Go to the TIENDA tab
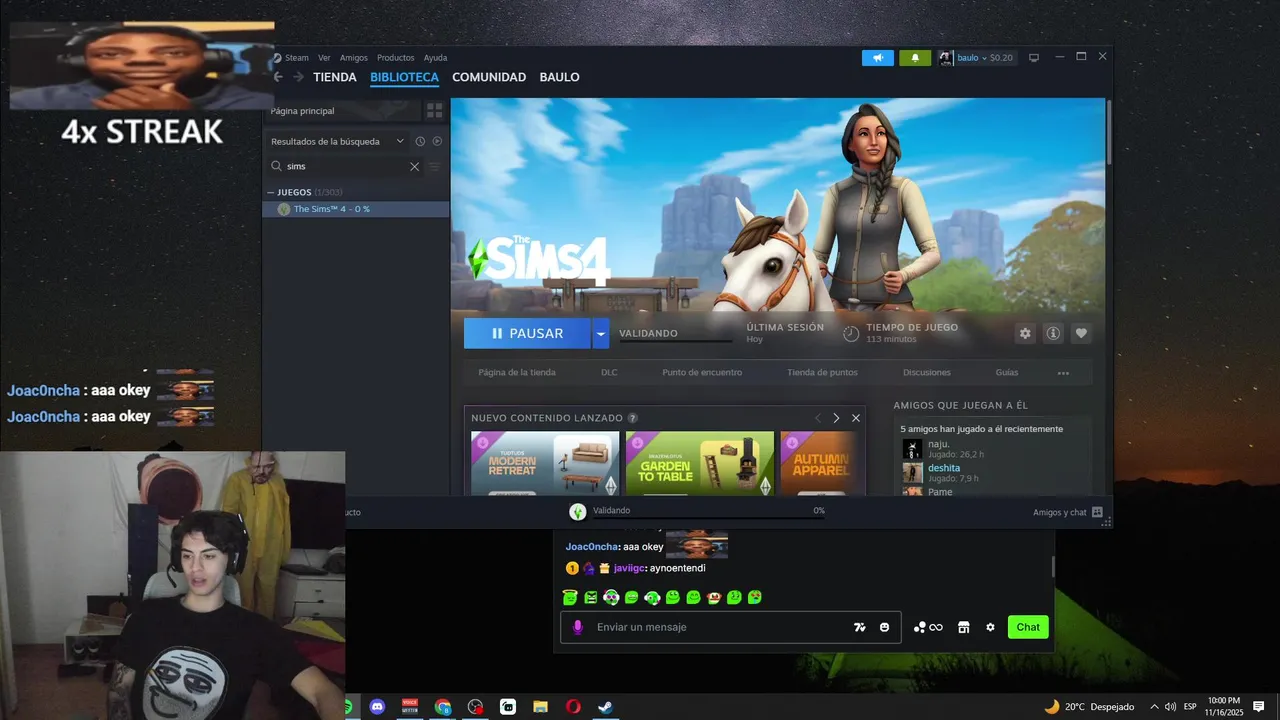This screenshot has width=1280, height=720. tap(335, 77)
